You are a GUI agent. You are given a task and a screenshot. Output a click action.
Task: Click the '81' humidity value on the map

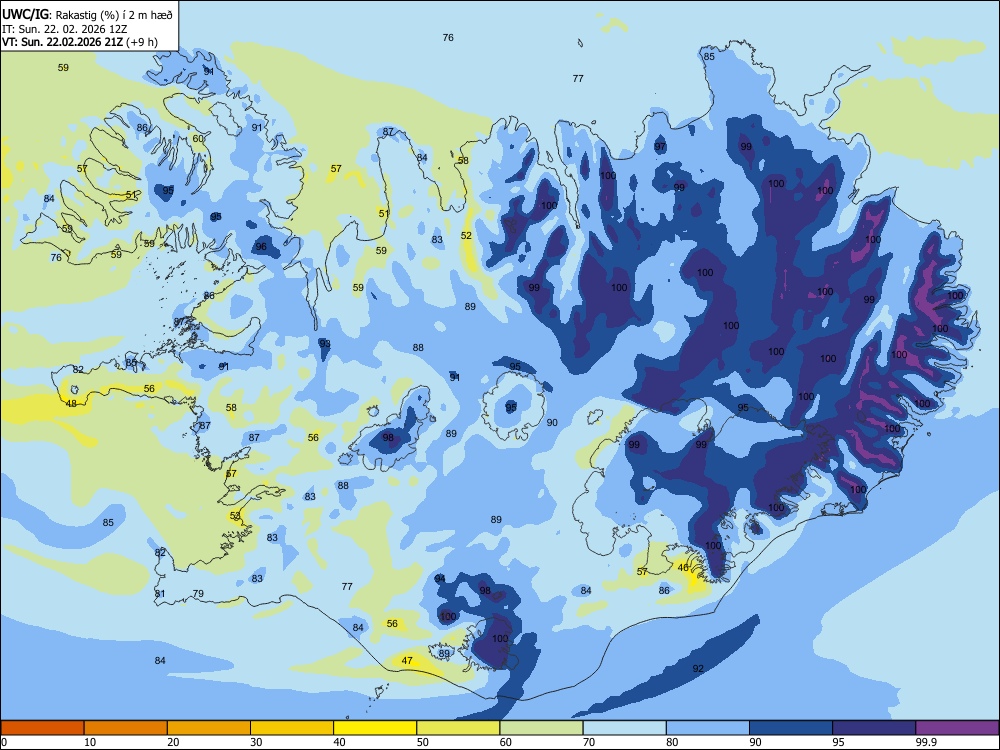click(x=160, y=594)
